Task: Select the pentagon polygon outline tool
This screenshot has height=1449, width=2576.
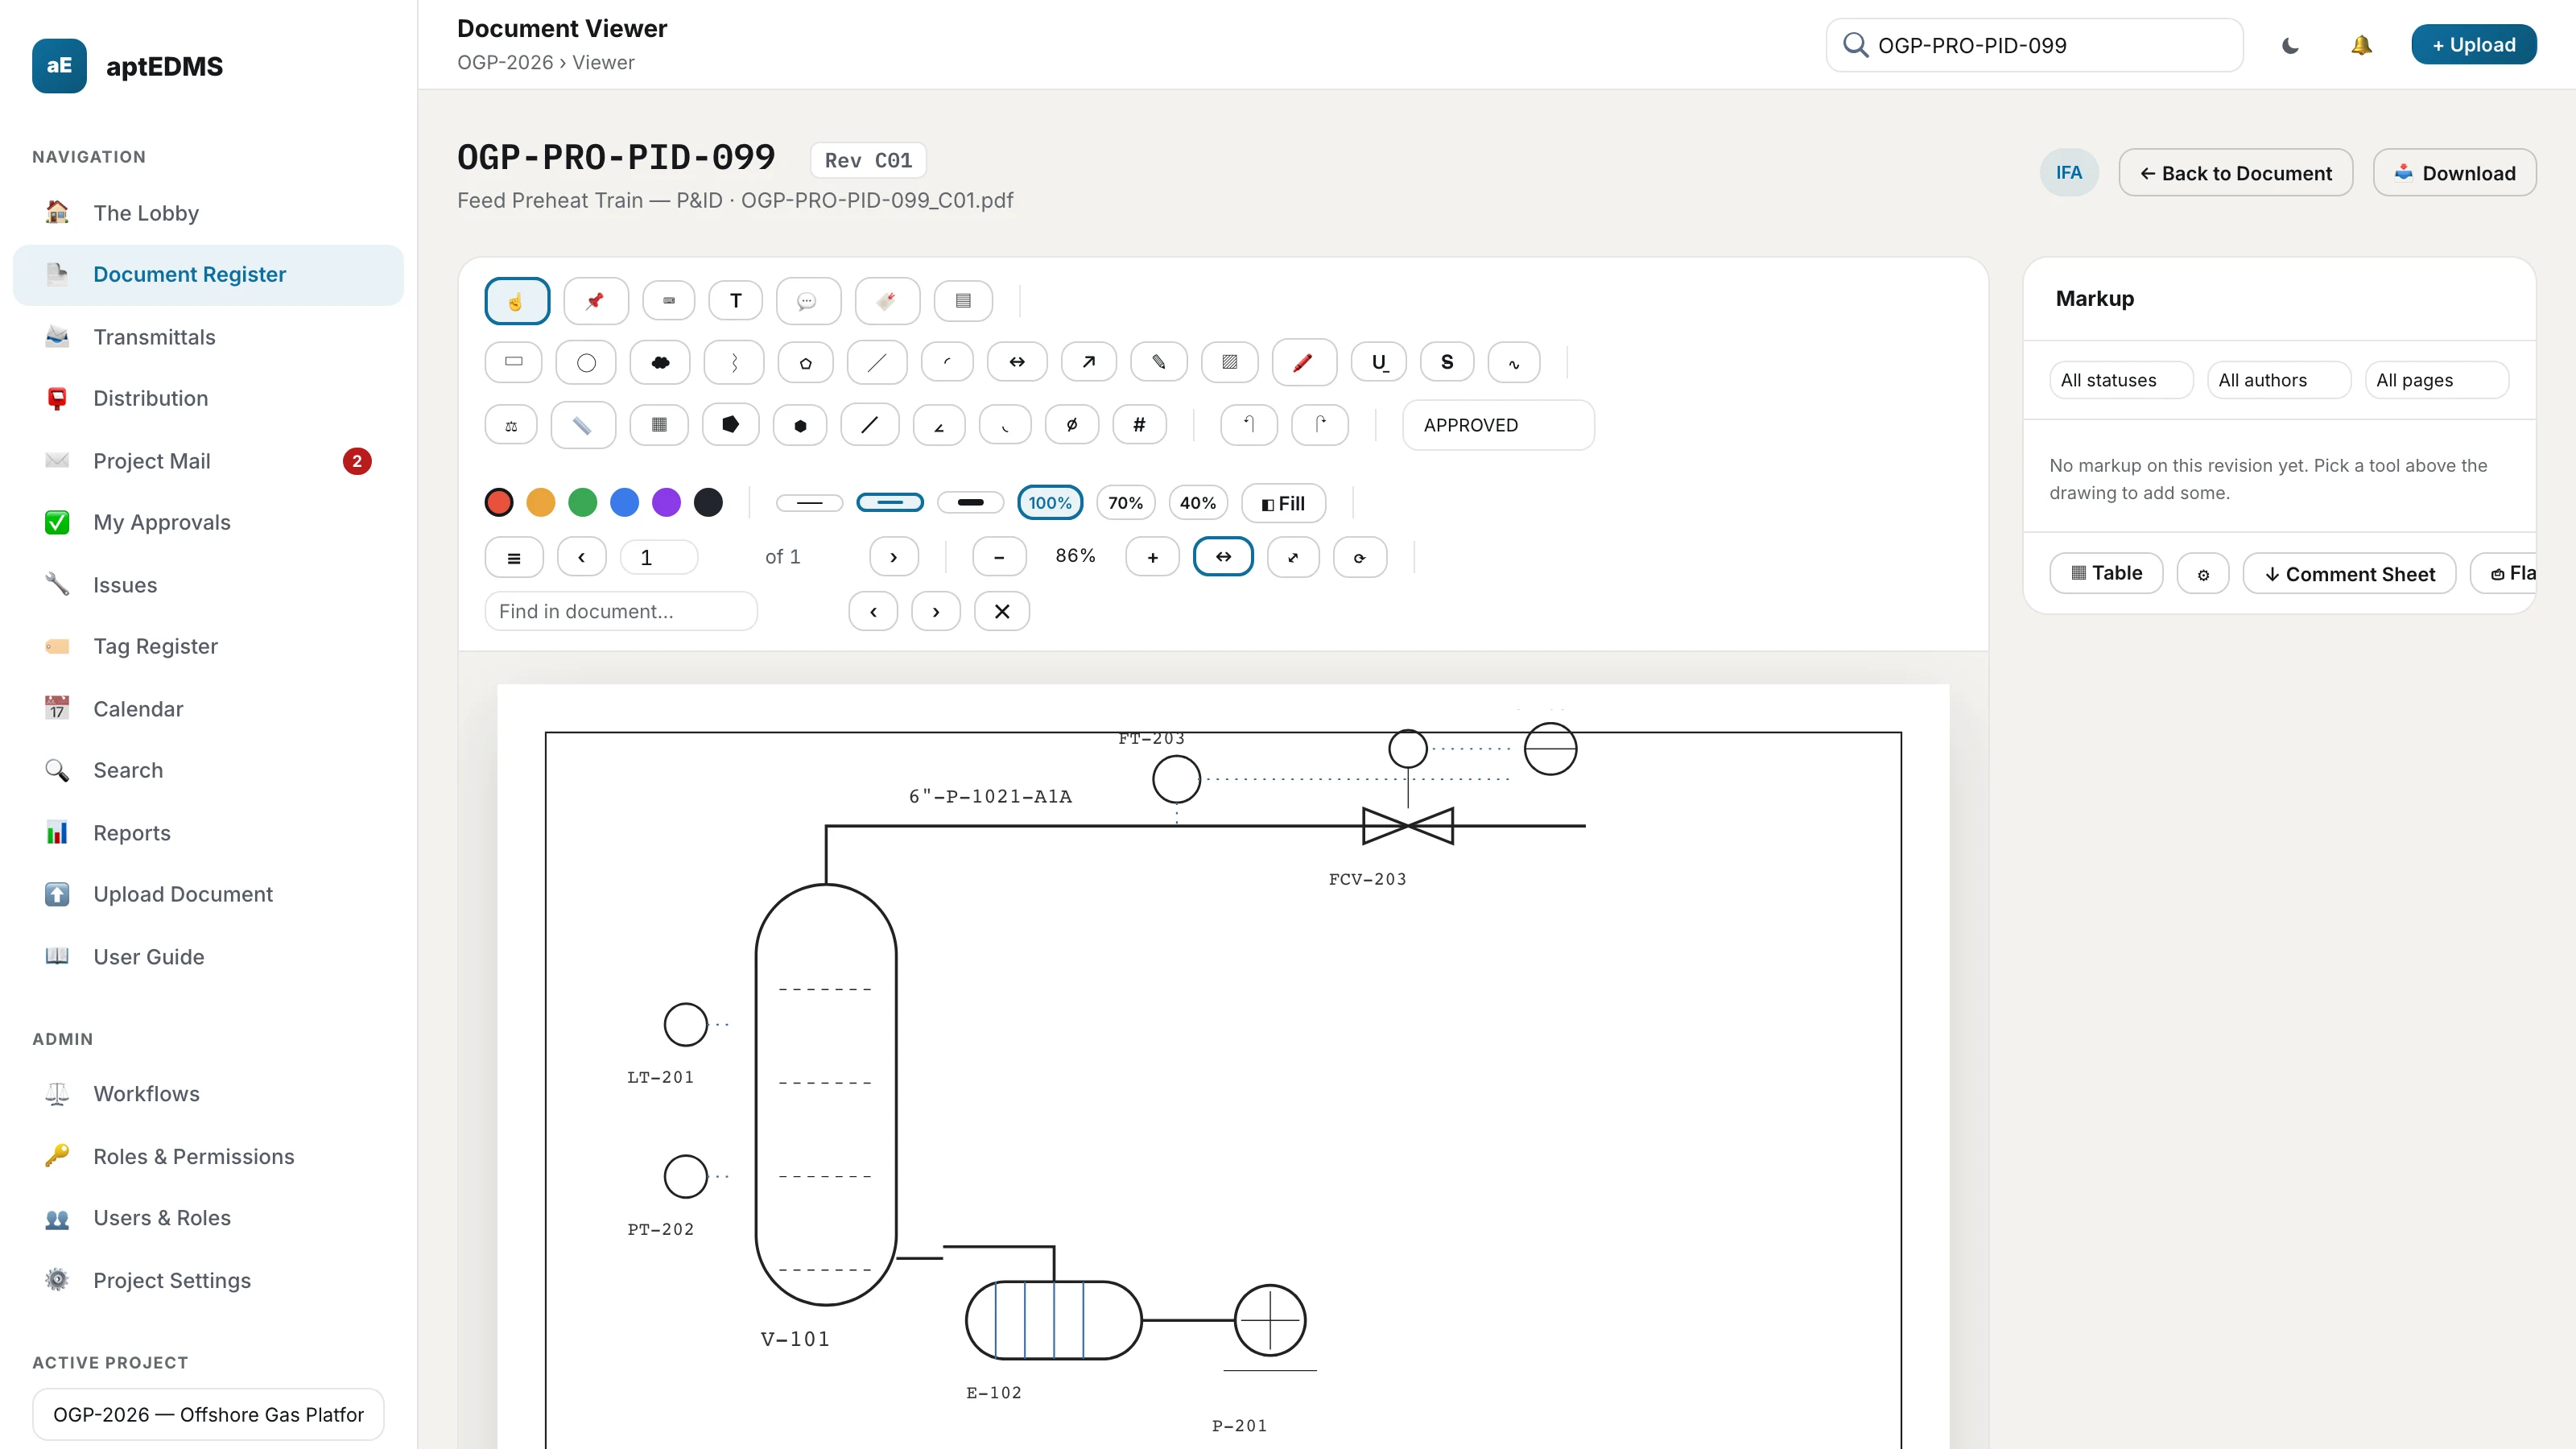Action: pos(806,362)
